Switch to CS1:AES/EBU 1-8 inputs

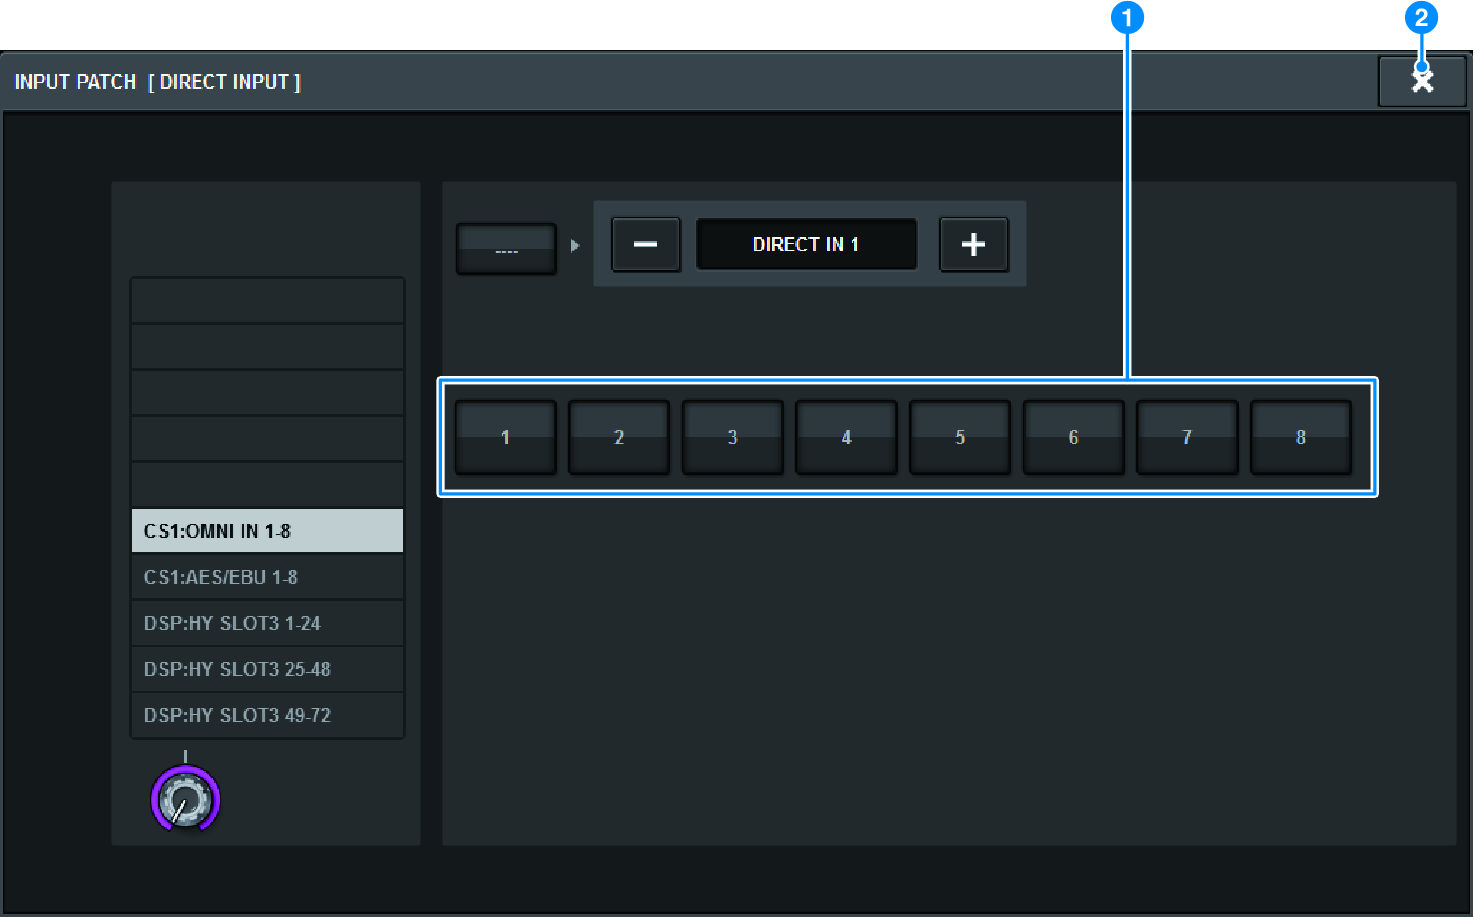pyautogui.click(x=266, y=576)
